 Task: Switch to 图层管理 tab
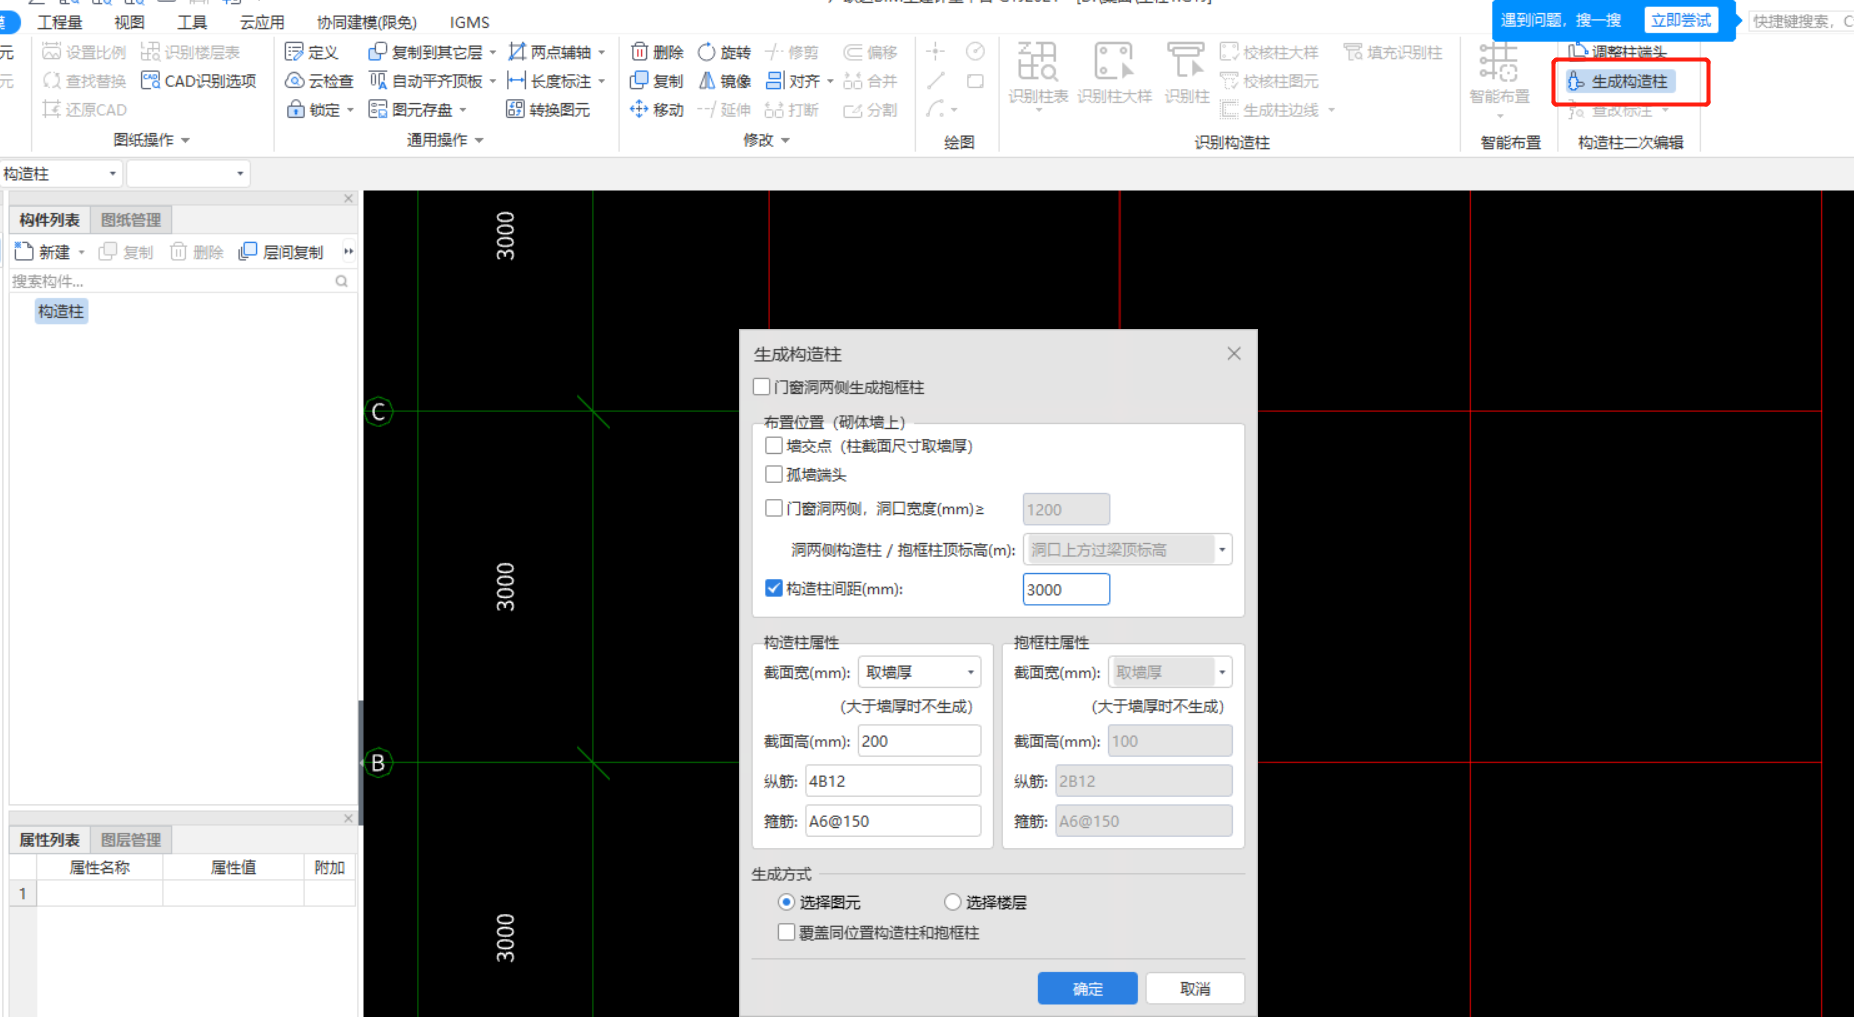pos(131,840)
